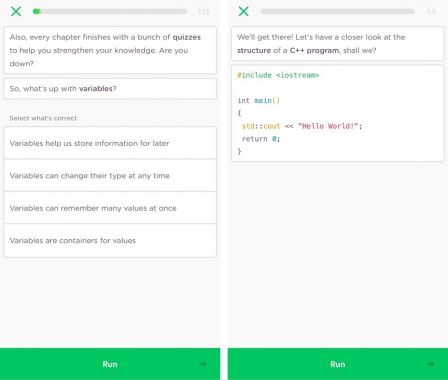Viewport: 448px width, 380px height.
Task: Click the arrow icon on the right Run bar
Action: [431, 364]
